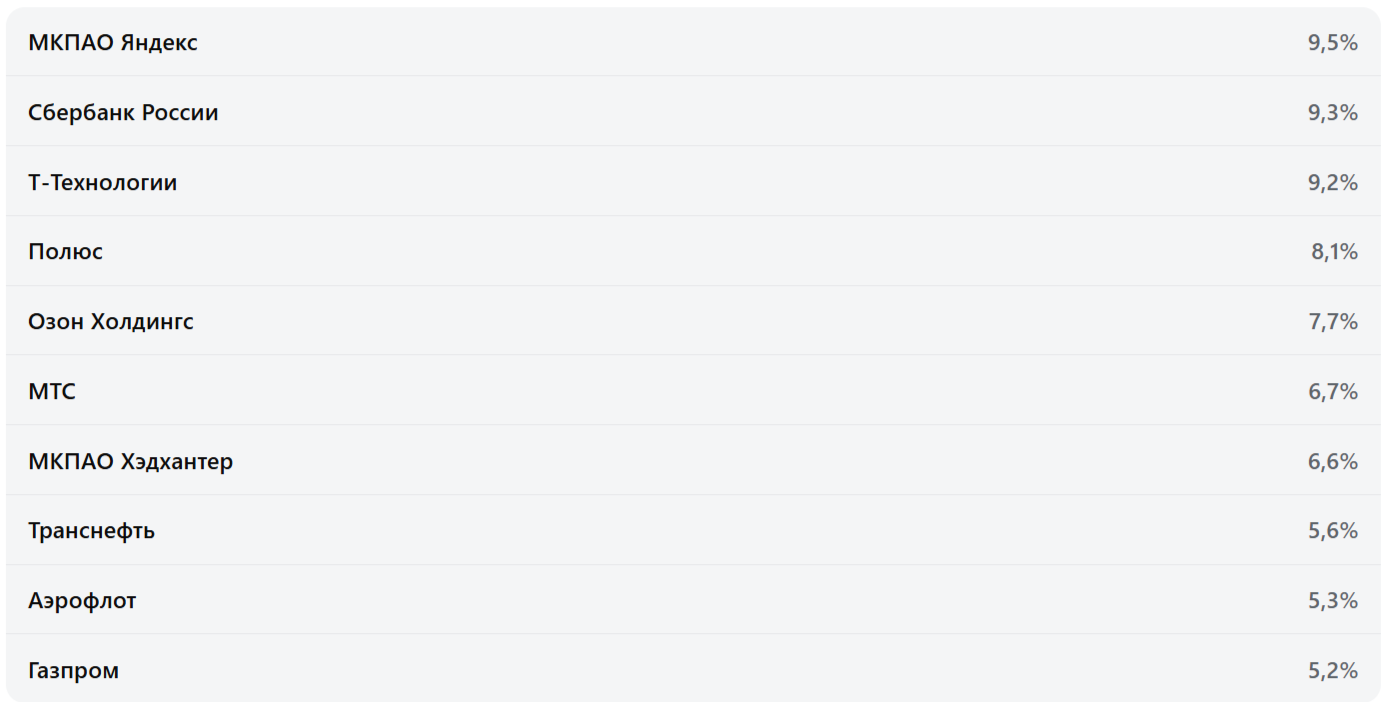The height and width of the screenshot is (702, 1383).
Task: Click the 6,6% share value
Action: coord(1332,462)
